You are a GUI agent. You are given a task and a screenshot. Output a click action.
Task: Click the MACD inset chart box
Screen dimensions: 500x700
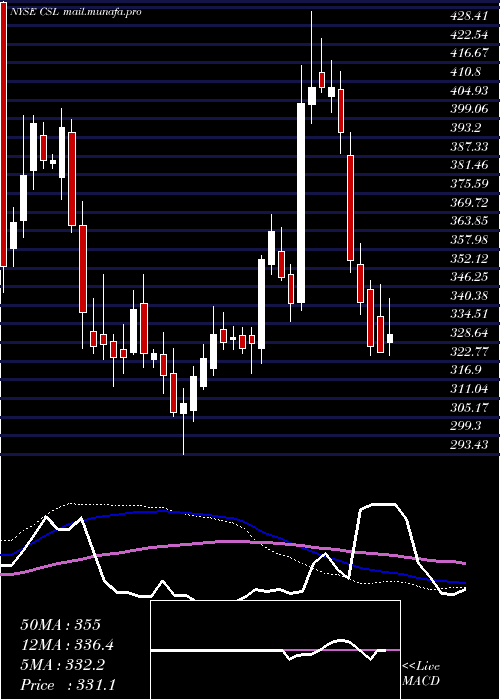pos(275,650)
